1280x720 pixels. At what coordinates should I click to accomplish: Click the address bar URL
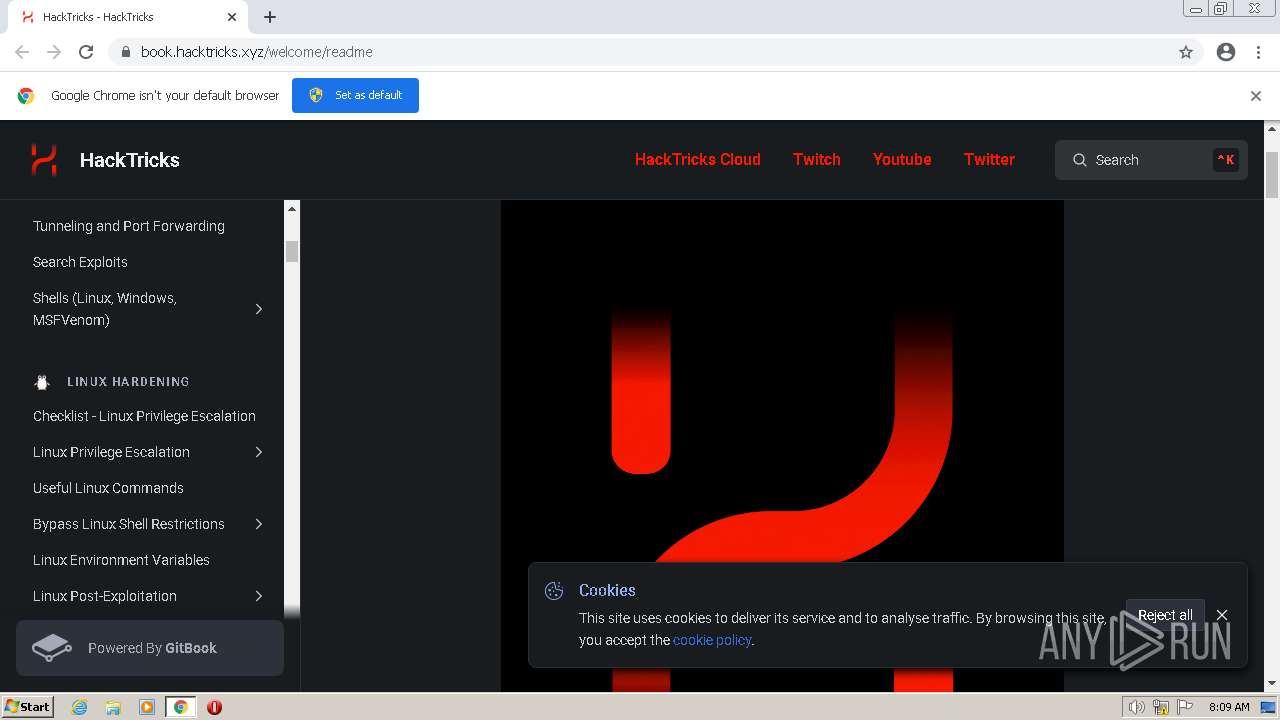coord(257,52)
